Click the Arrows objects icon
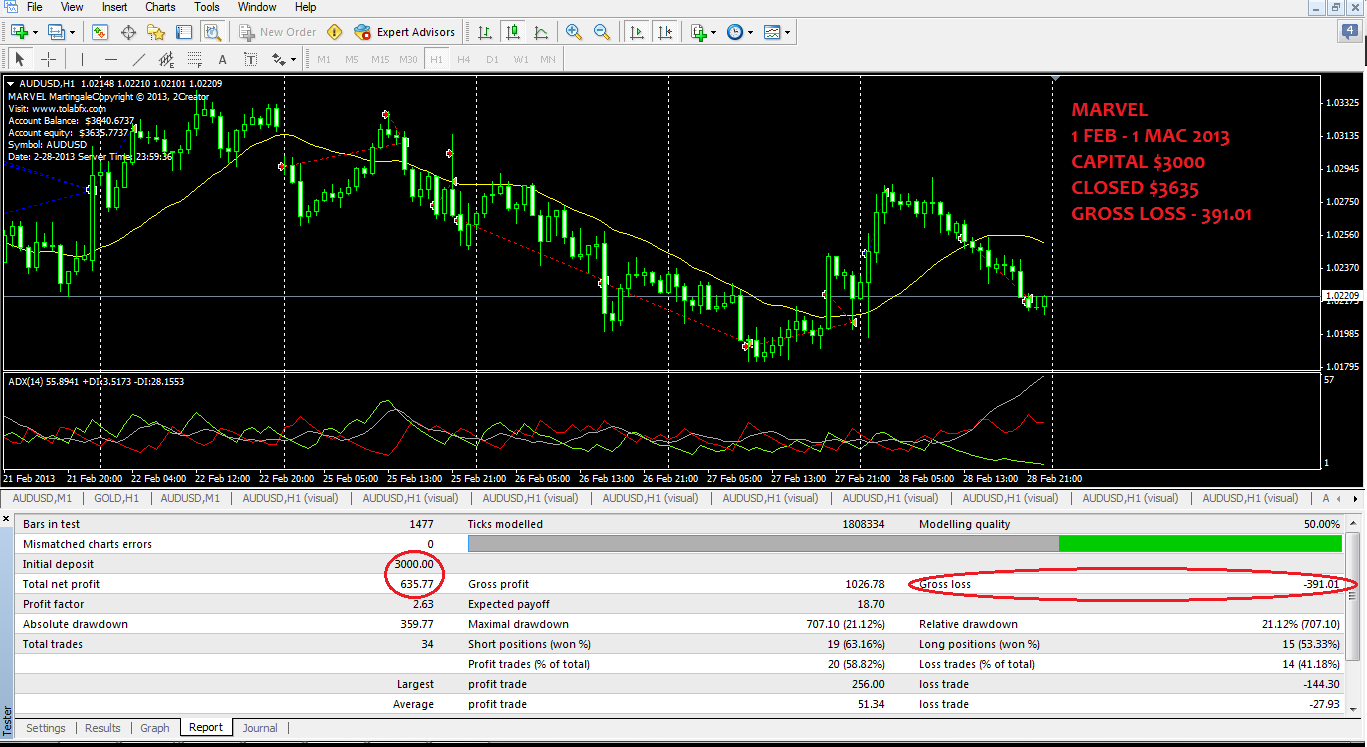This screenshot has width=1367, height=747. pyautogui.click(x=278, y=59)
